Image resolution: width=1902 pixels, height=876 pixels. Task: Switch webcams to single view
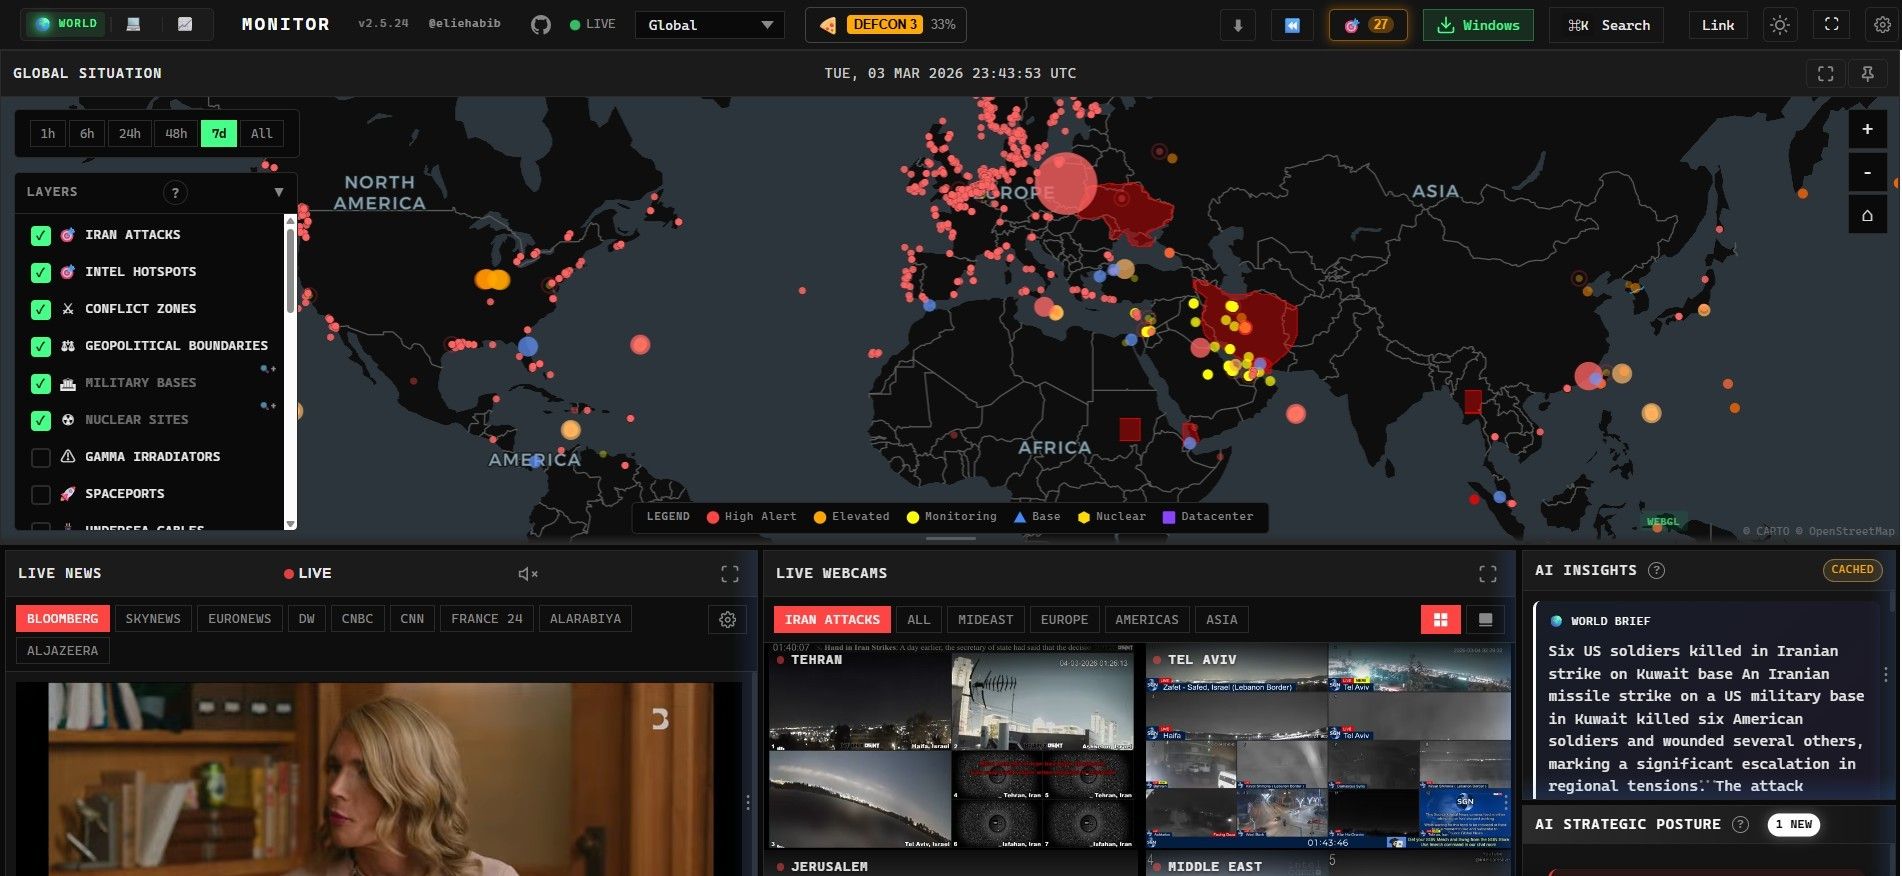tap(1486, 620)
